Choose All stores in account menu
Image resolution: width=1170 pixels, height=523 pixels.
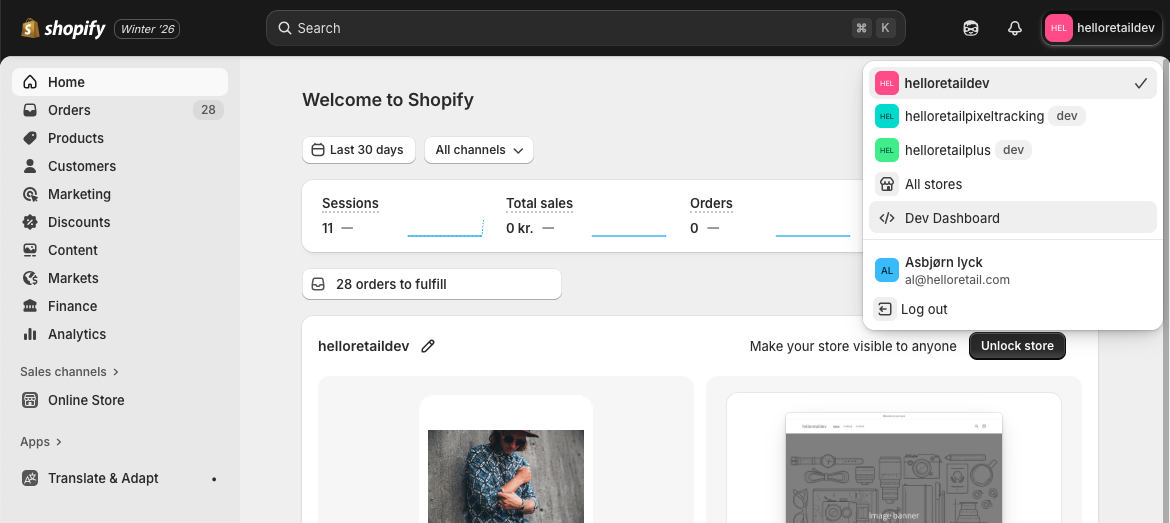click(932, 184)
